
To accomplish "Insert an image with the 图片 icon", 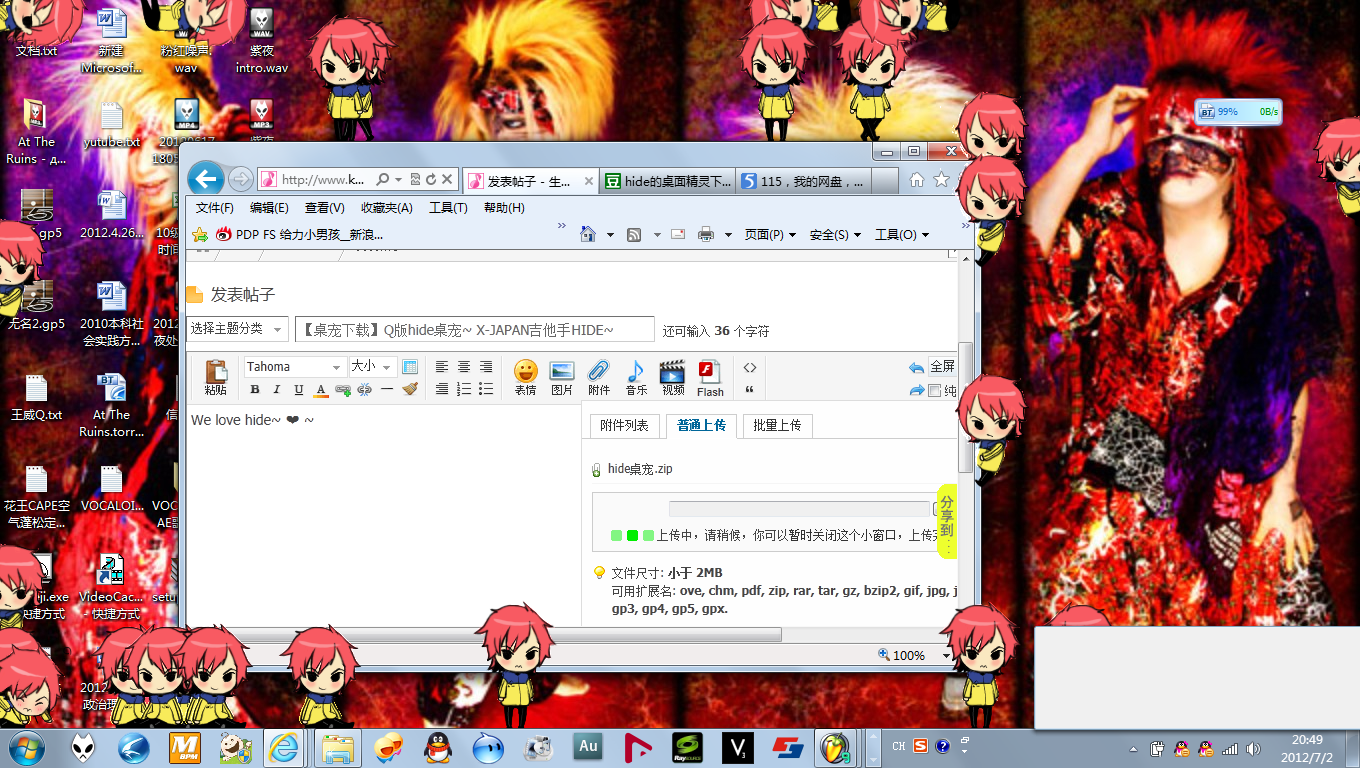I will click(x=562, y=378).
